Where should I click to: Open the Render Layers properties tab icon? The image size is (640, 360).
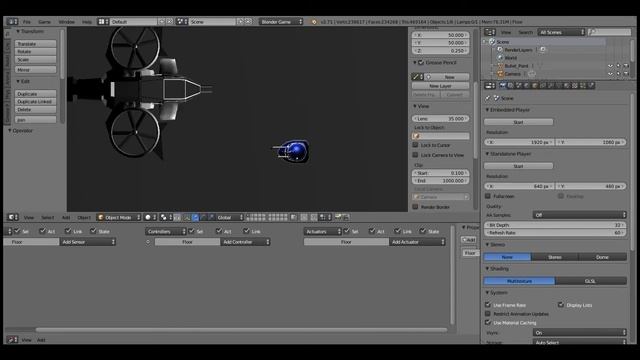click(511, 85)
